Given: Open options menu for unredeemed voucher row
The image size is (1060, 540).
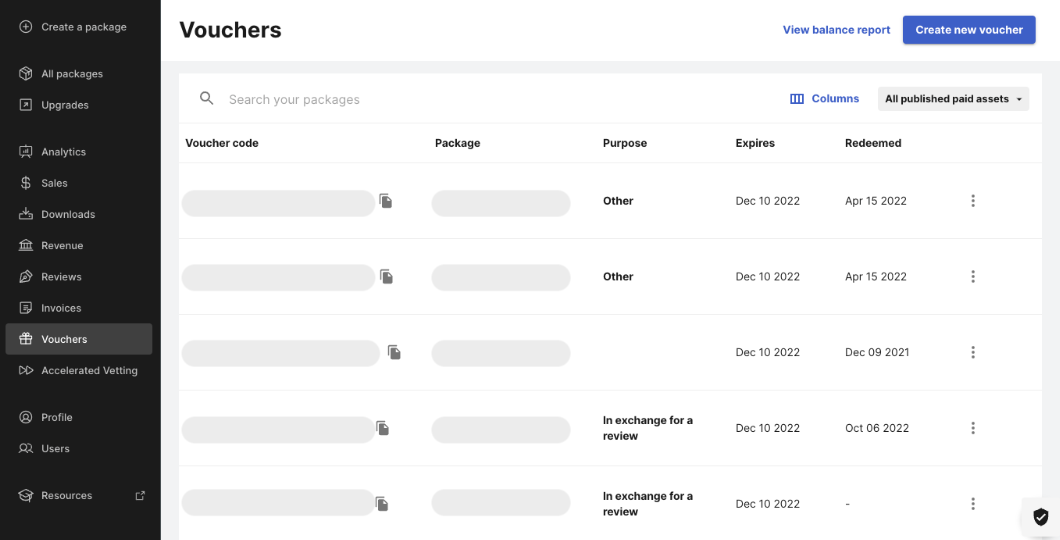Looking at the screenshot, I should pos(973,504).
